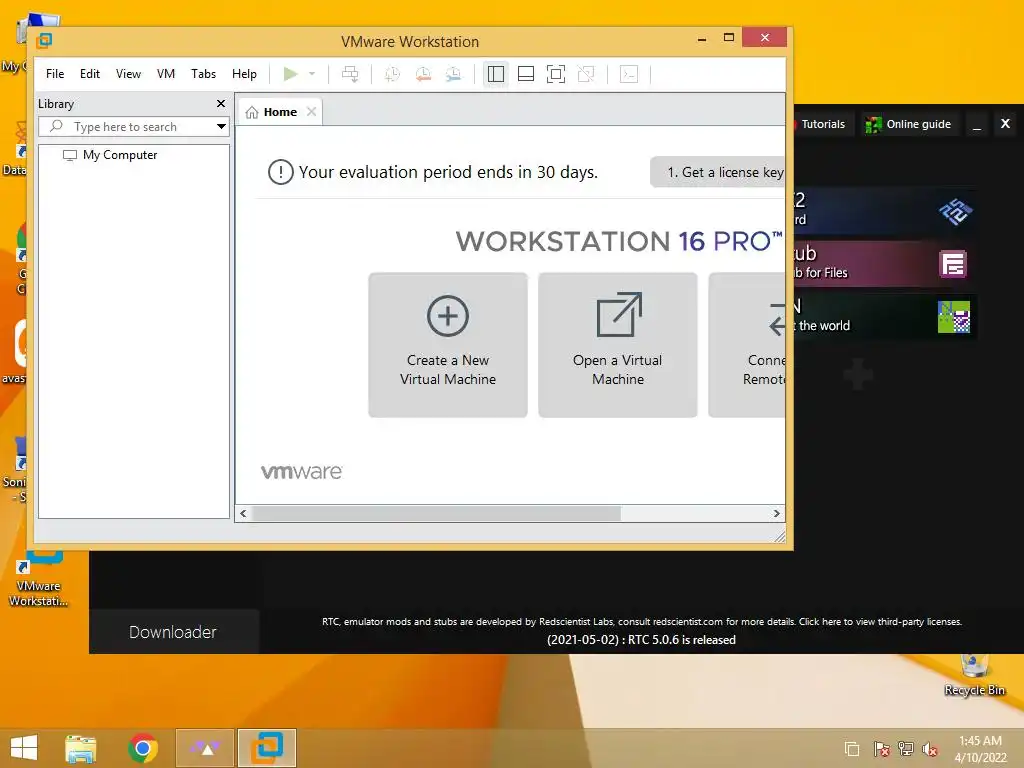The width and height of the screenshot is (1024, 768).
Task: Click VMware Workstation taskbar button
Action: 267,748
